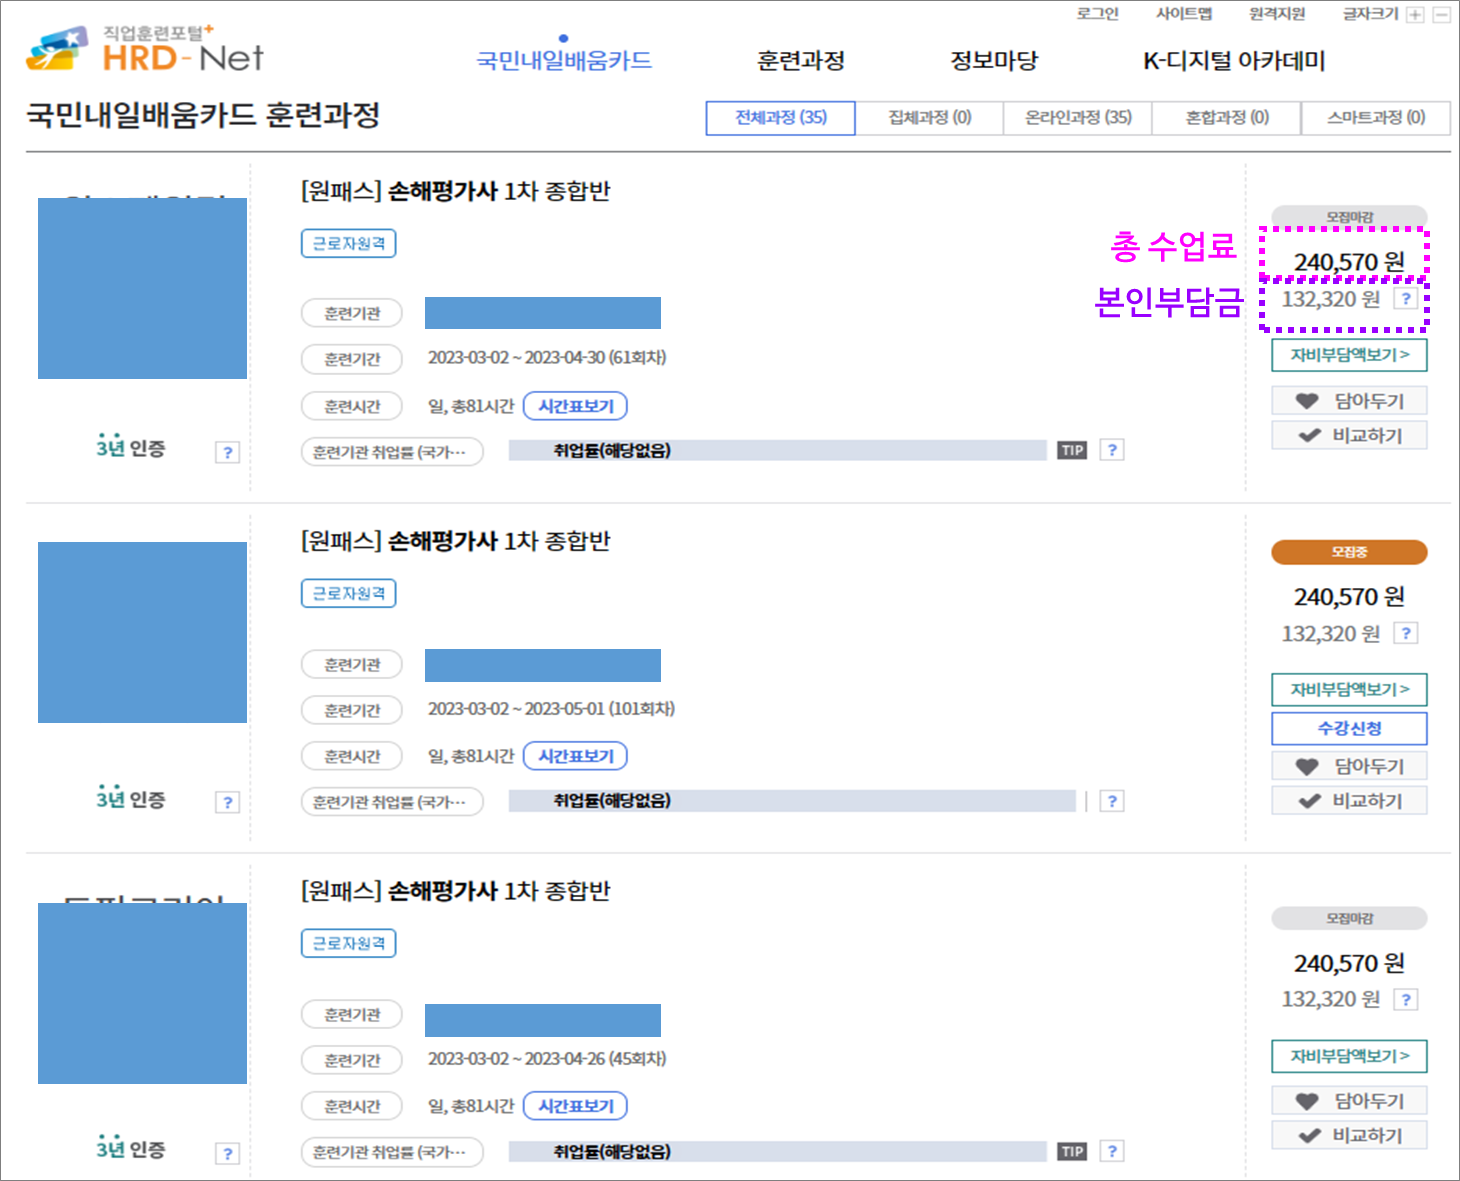Switch to the 온라인과정 (35) tab

[x=1078, y=117]
